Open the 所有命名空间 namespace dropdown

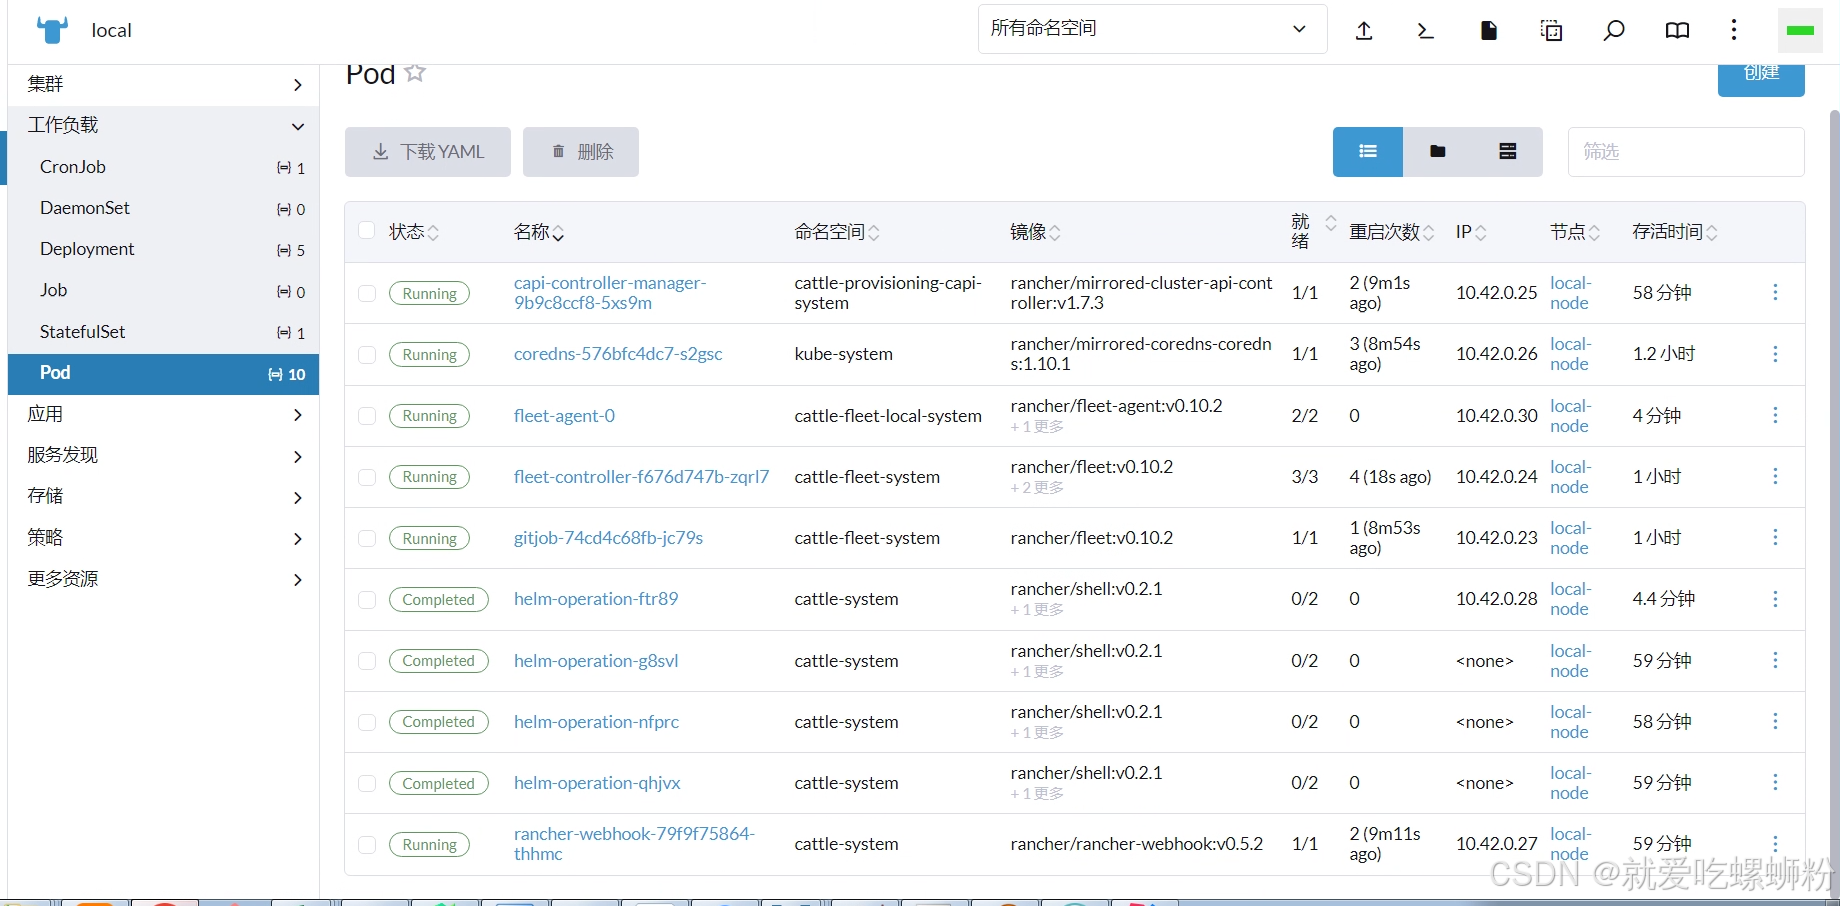[x=1152, y=29]
